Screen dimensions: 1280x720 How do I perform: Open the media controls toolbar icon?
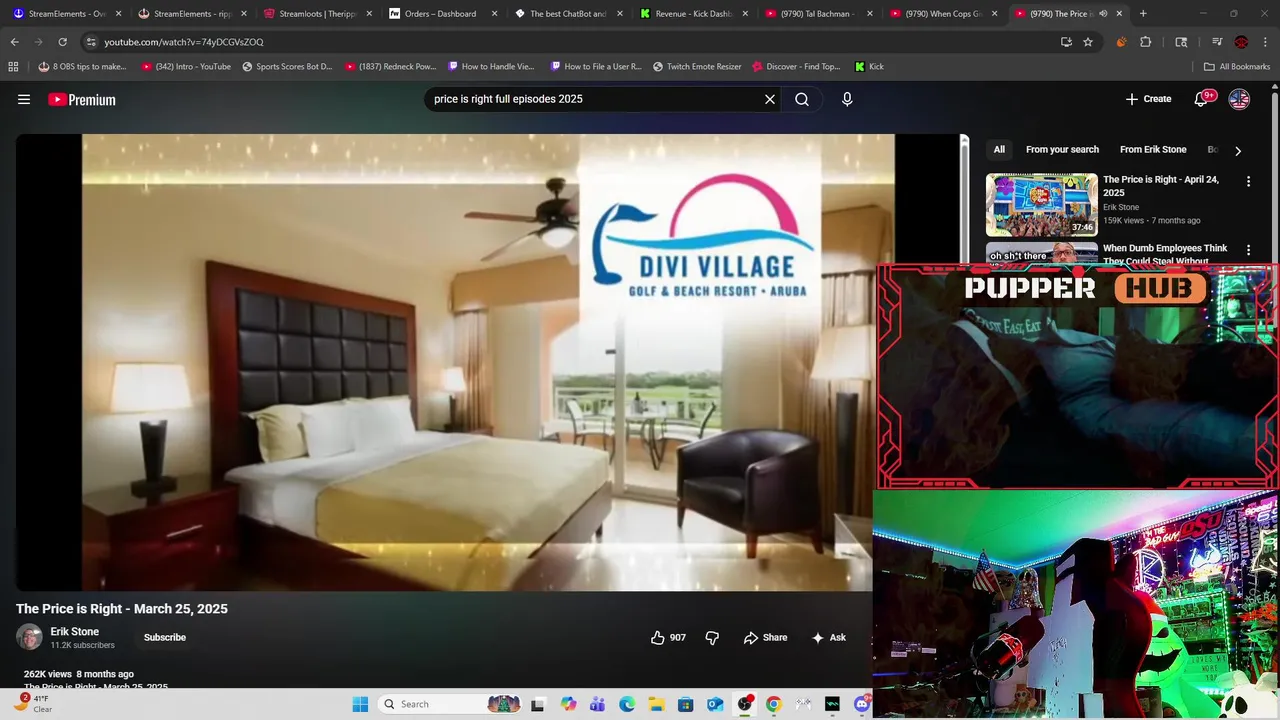point(1217,42)
